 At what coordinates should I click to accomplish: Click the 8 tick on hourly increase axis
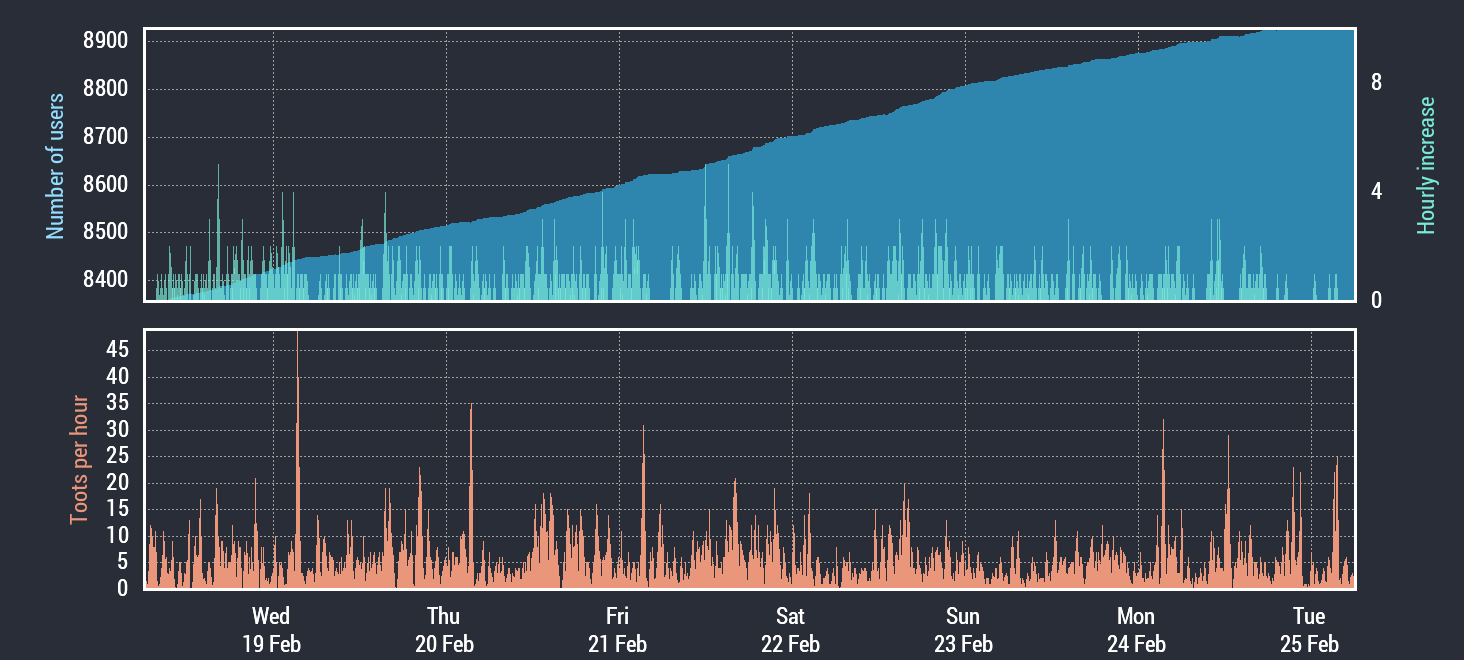point(1377,83)
